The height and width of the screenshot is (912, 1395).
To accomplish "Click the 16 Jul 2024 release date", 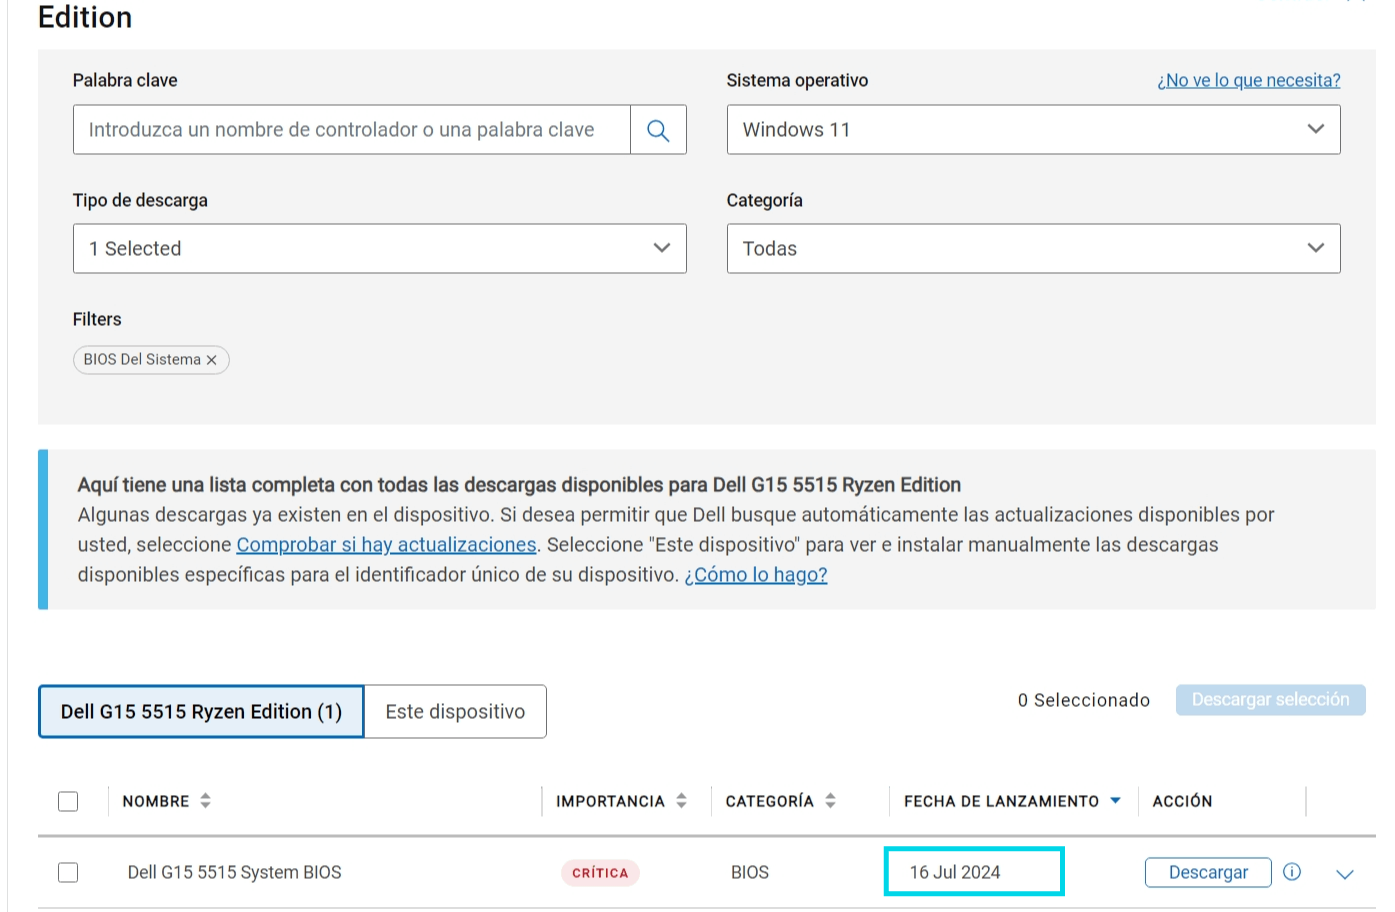I will [955, 872].
